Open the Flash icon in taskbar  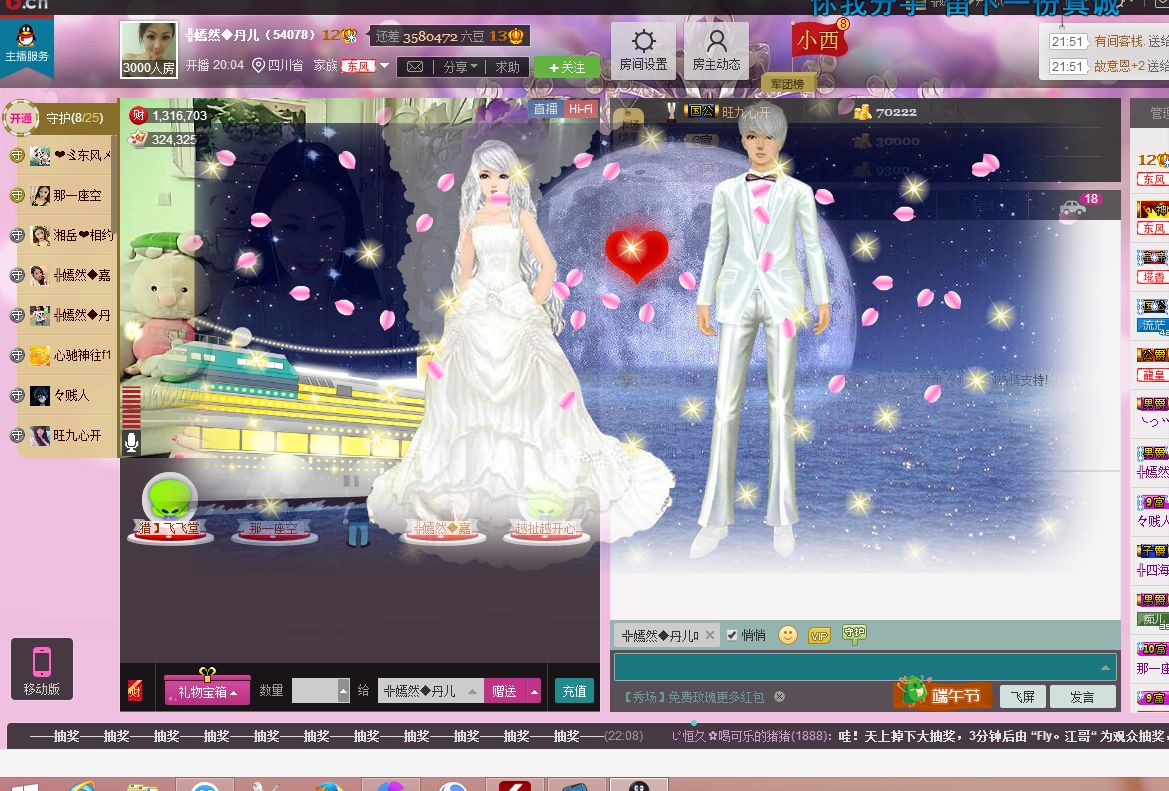[x=514, y=785]
